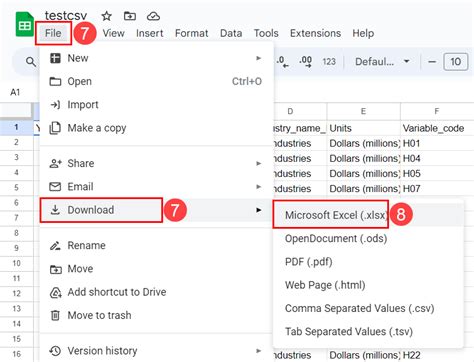Open the 123 number format menu

329,62
